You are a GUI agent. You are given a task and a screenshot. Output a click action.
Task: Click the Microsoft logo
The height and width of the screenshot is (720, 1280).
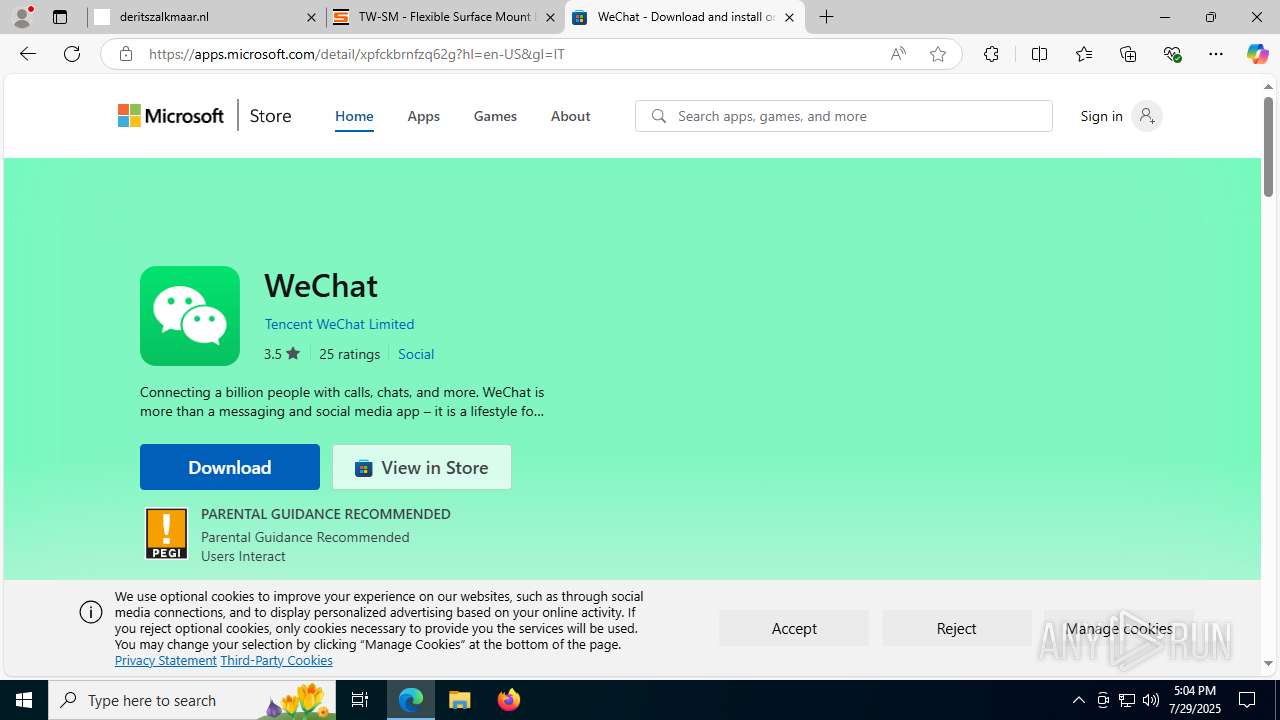click(x=171, y=116)
